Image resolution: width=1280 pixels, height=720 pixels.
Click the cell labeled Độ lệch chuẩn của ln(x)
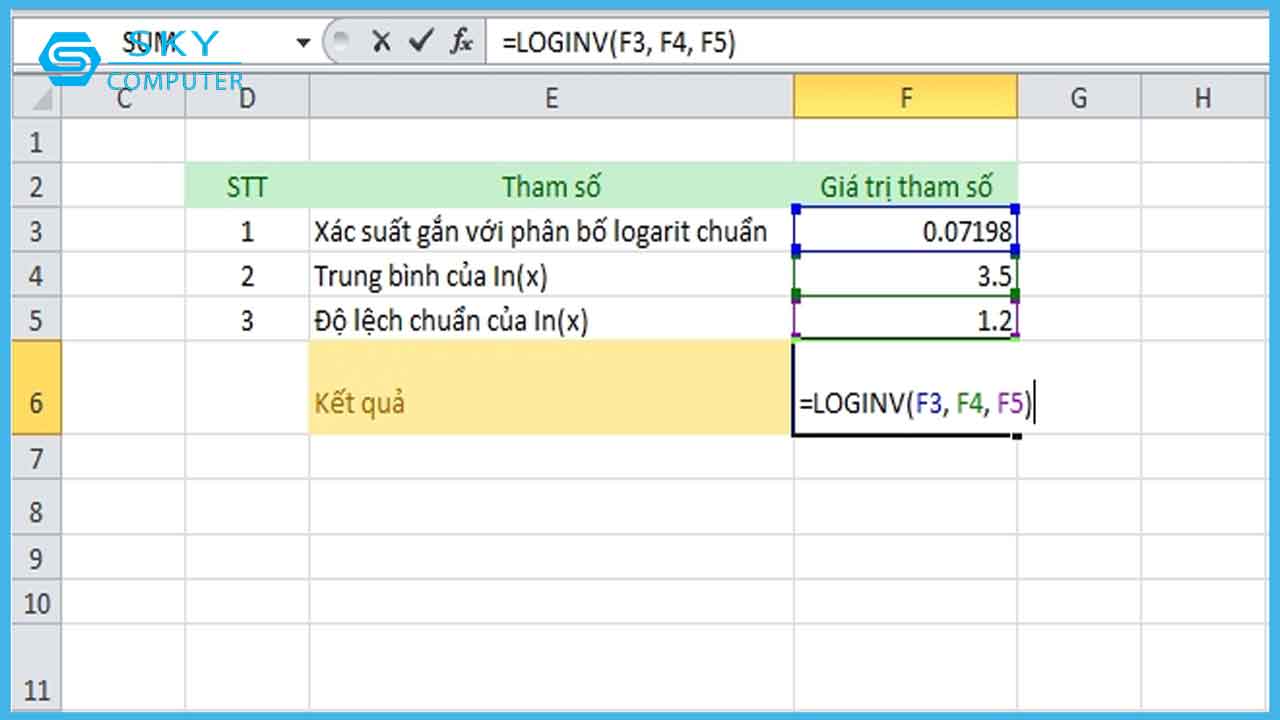(550, 321)
